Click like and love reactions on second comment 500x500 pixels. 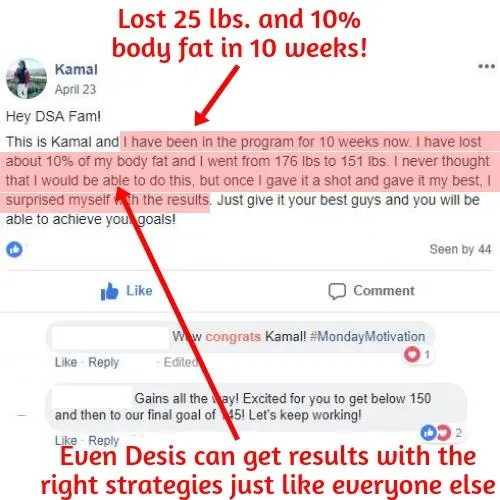(x=436, y=433)
